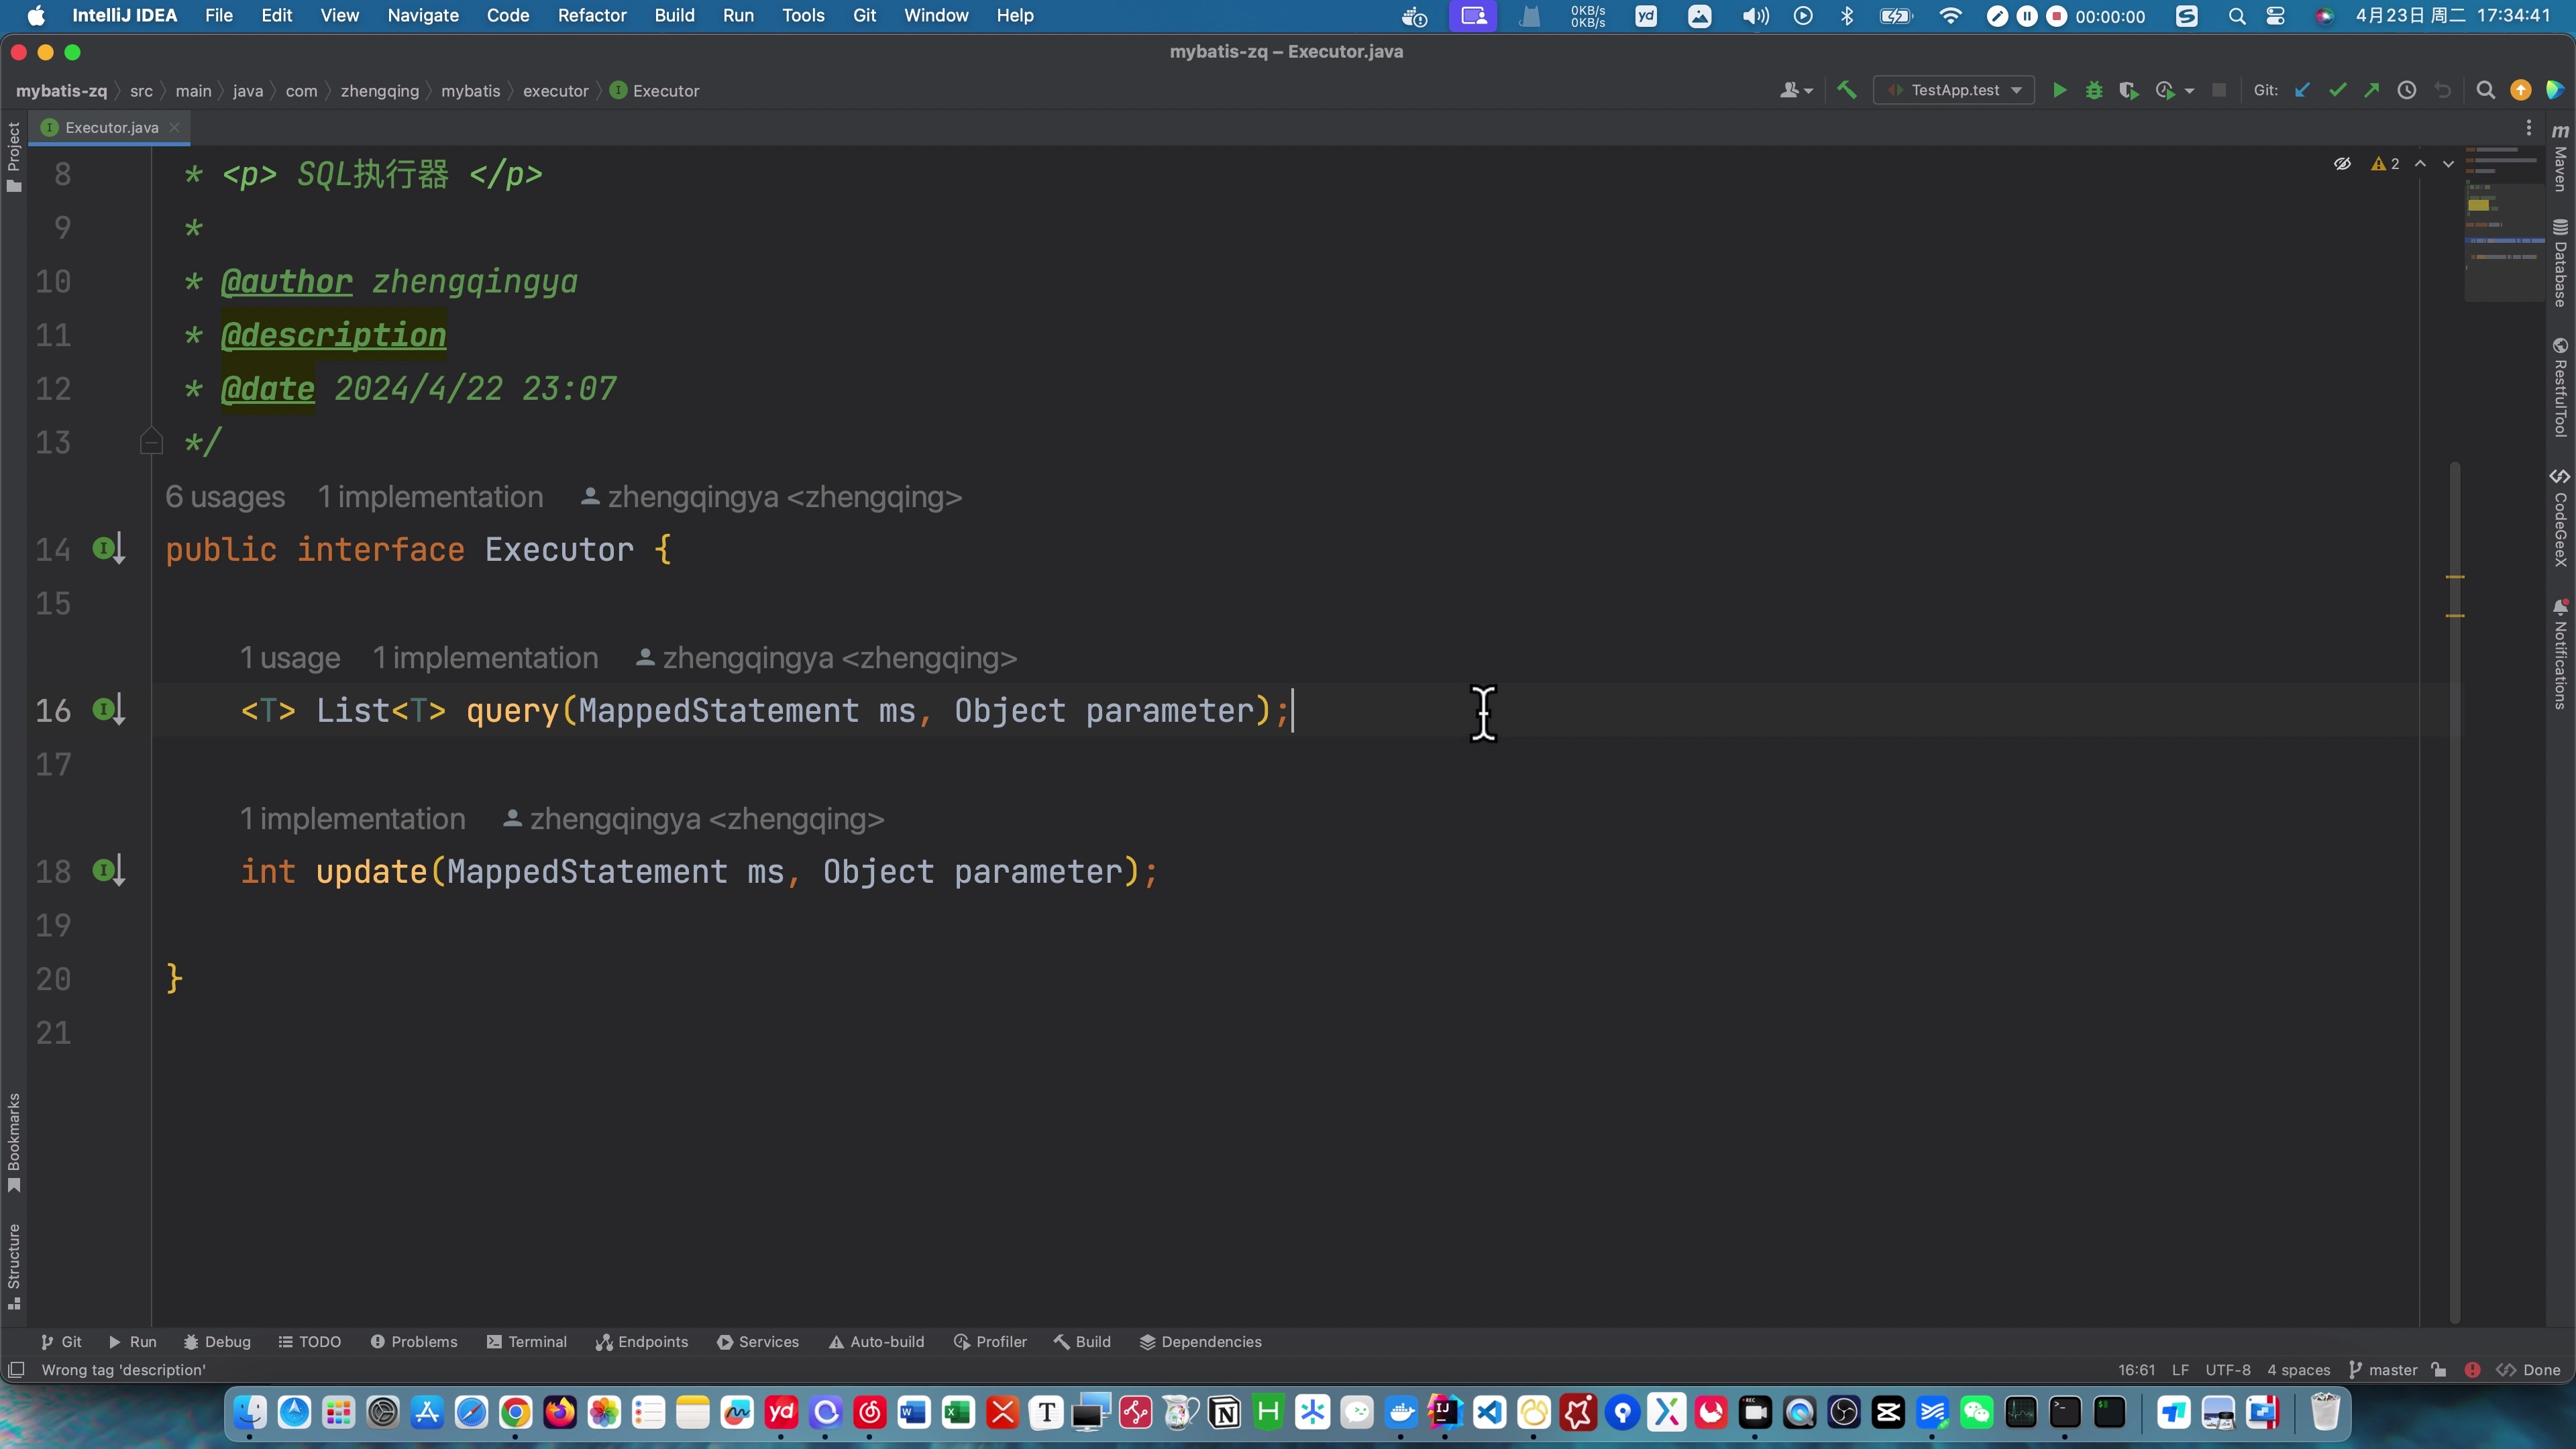
Task: Toggle reader mode crossed-eye icon
Action: [x=2342, y=164]
